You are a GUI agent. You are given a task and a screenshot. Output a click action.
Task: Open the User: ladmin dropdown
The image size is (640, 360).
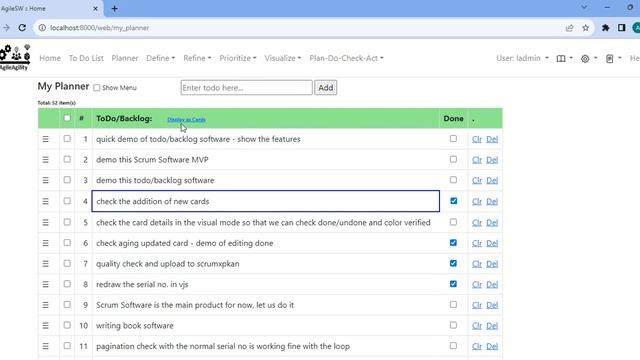(x=522, y=58)
